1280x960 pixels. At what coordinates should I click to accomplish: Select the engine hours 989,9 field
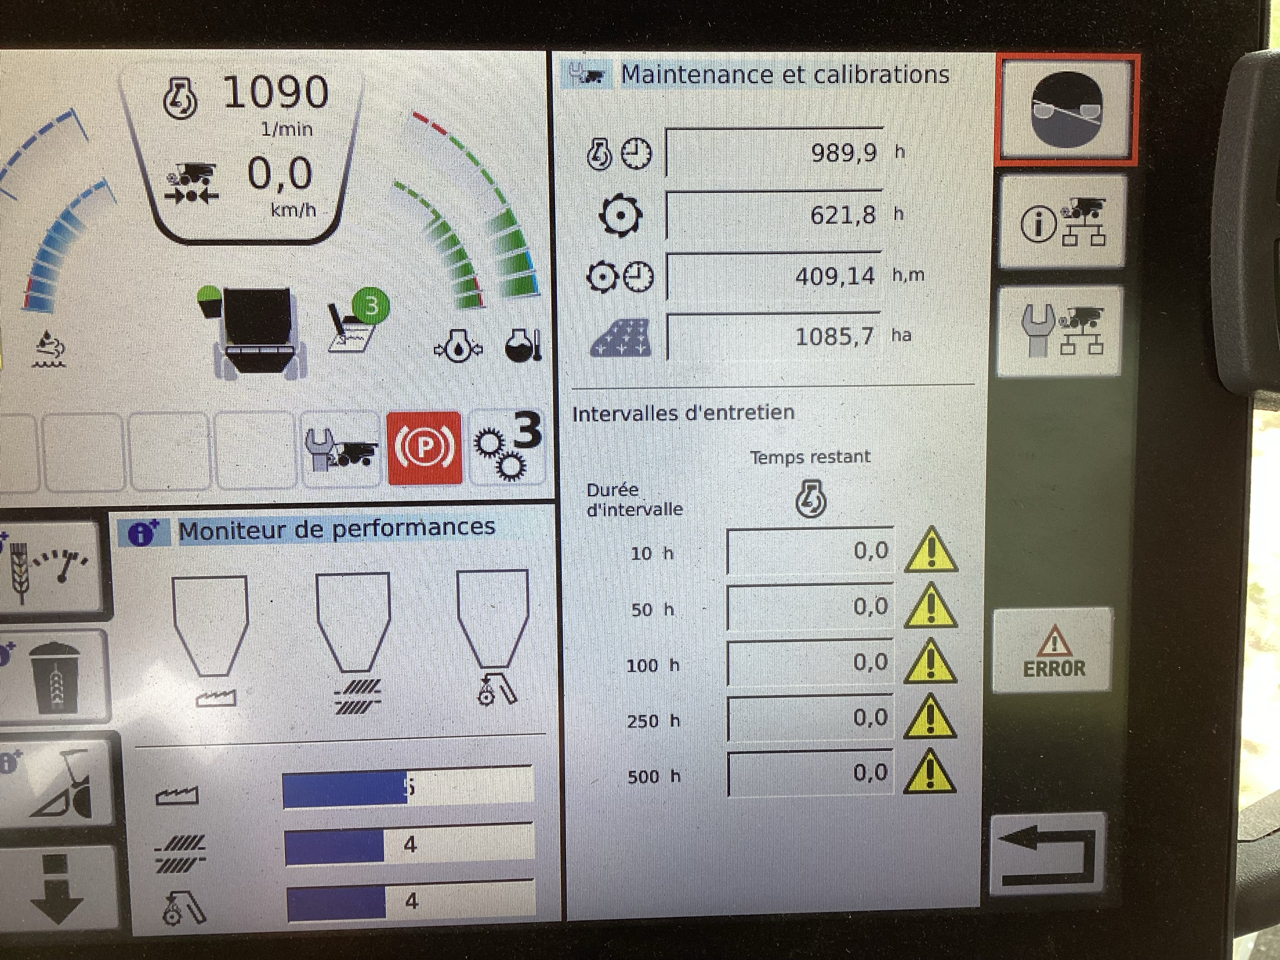(x=774, y=153)
